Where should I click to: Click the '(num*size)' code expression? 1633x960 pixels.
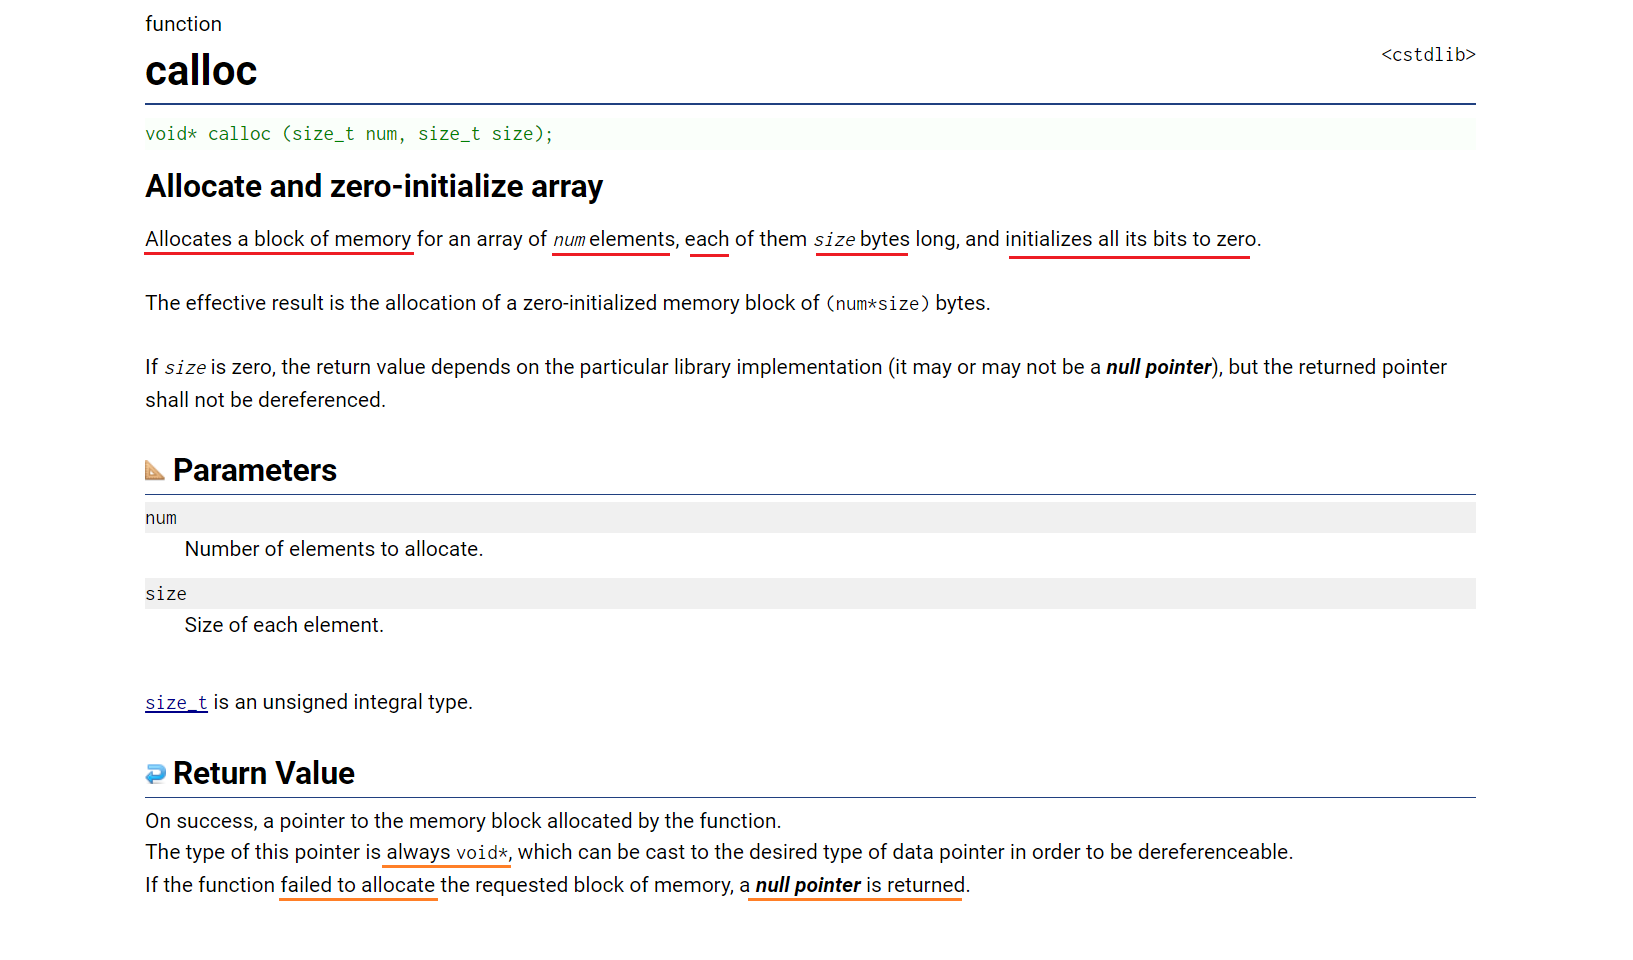[878, 303]
